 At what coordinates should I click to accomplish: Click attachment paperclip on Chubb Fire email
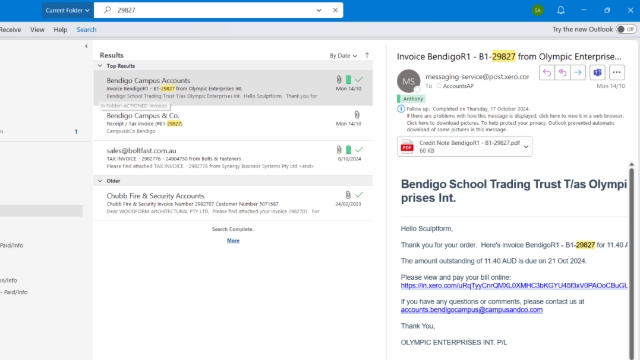[x=348, y=195]
